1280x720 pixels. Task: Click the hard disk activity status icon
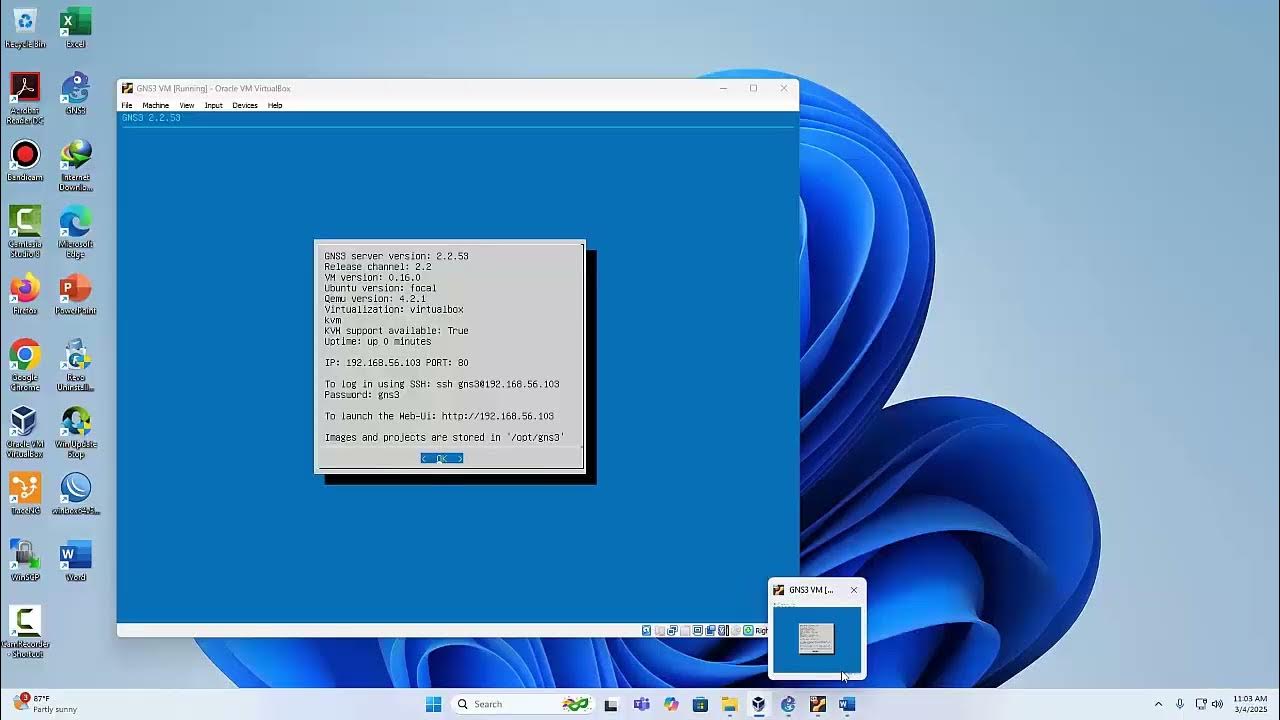click(x=646, y=630)
